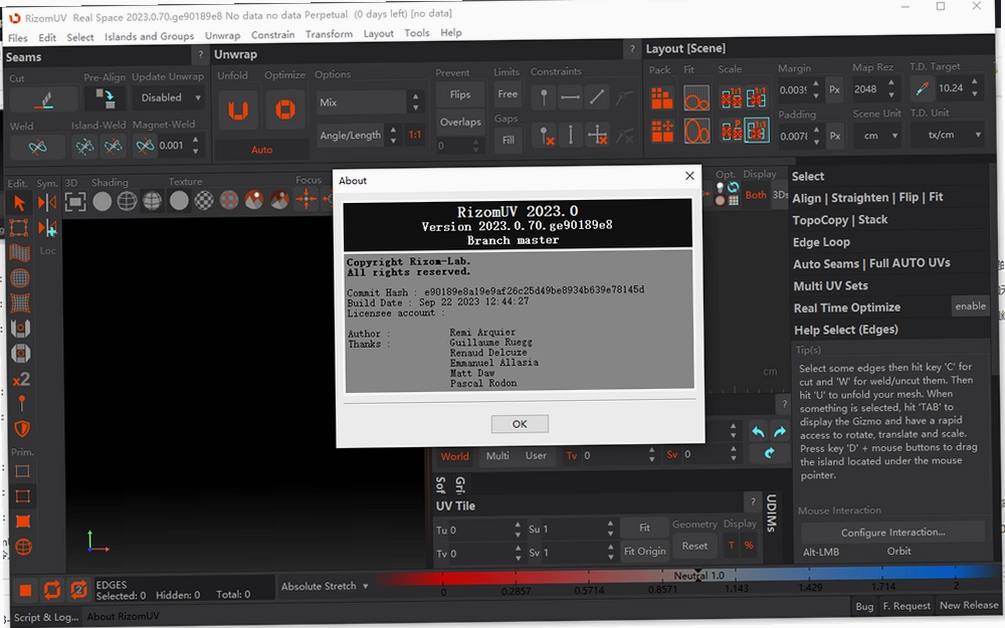Click the Weld seam icon
The image size is (1005, 628).
click(38, 147)
